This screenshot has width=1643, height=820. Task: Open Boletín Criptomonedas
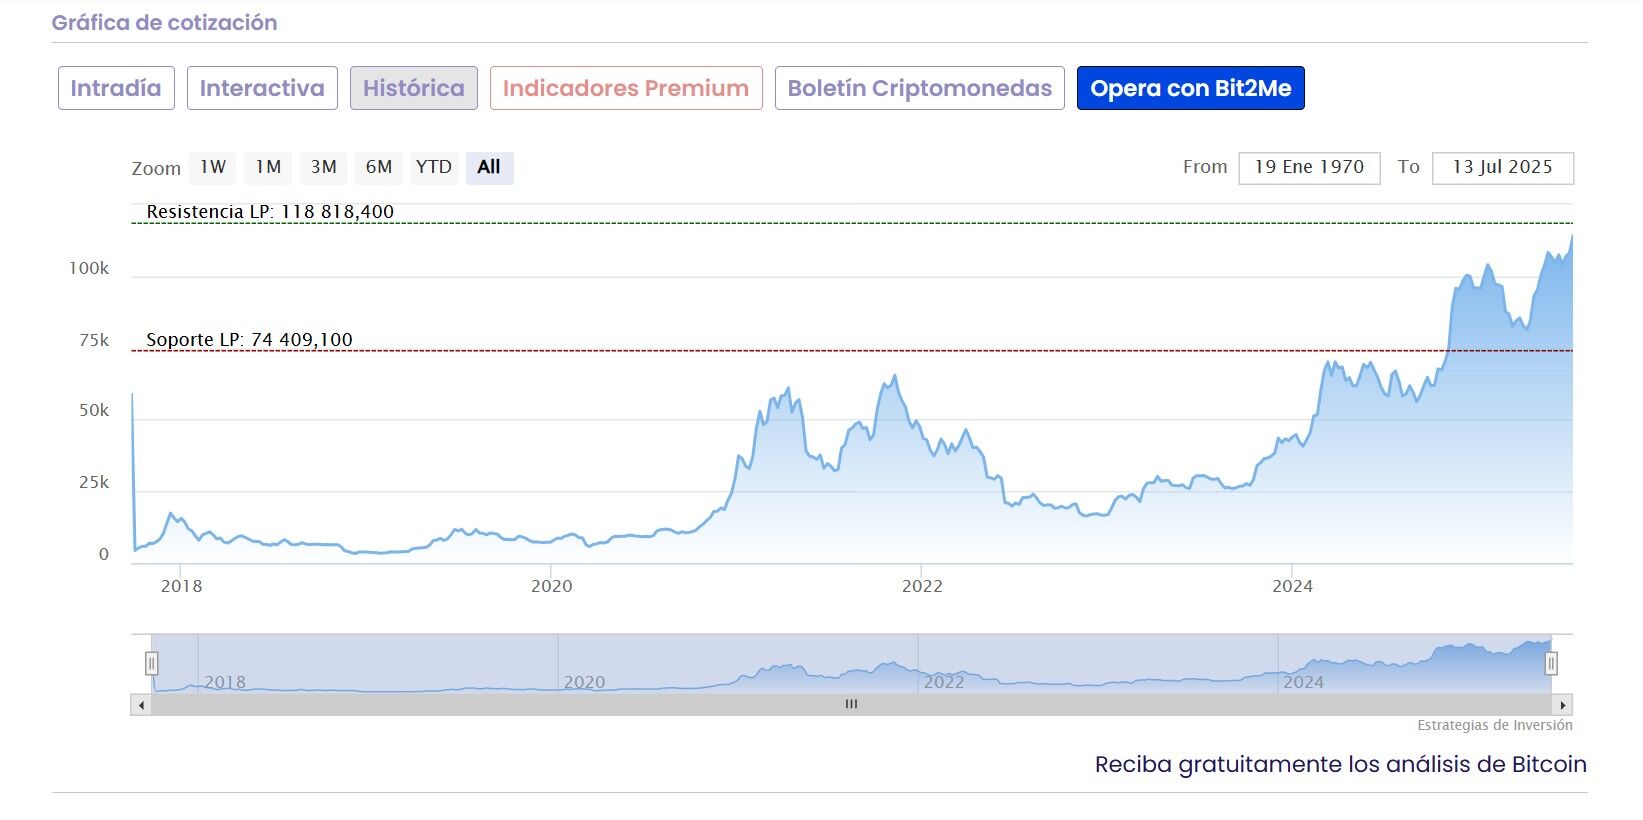click(919, 88)
